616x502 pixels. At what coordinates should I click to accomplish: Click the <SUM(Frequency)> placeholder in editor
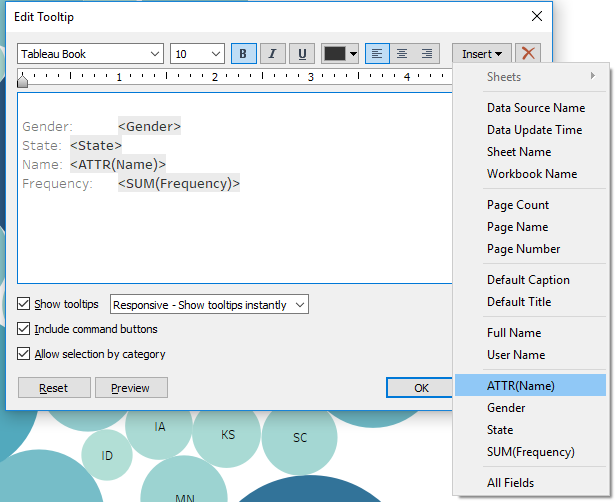click(179, 183)
